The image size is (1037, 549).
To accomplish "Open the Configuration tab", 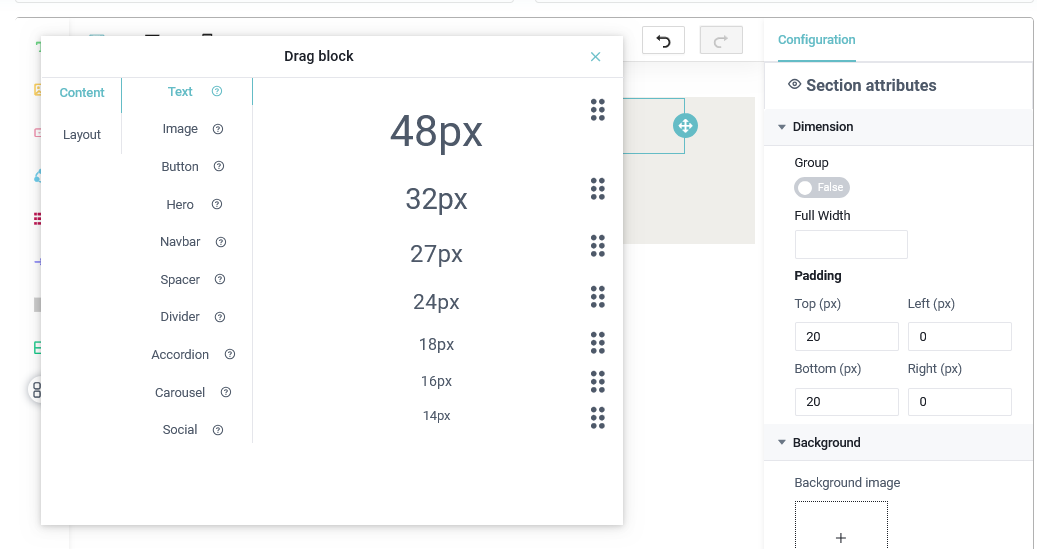I will tap(816, 40).
